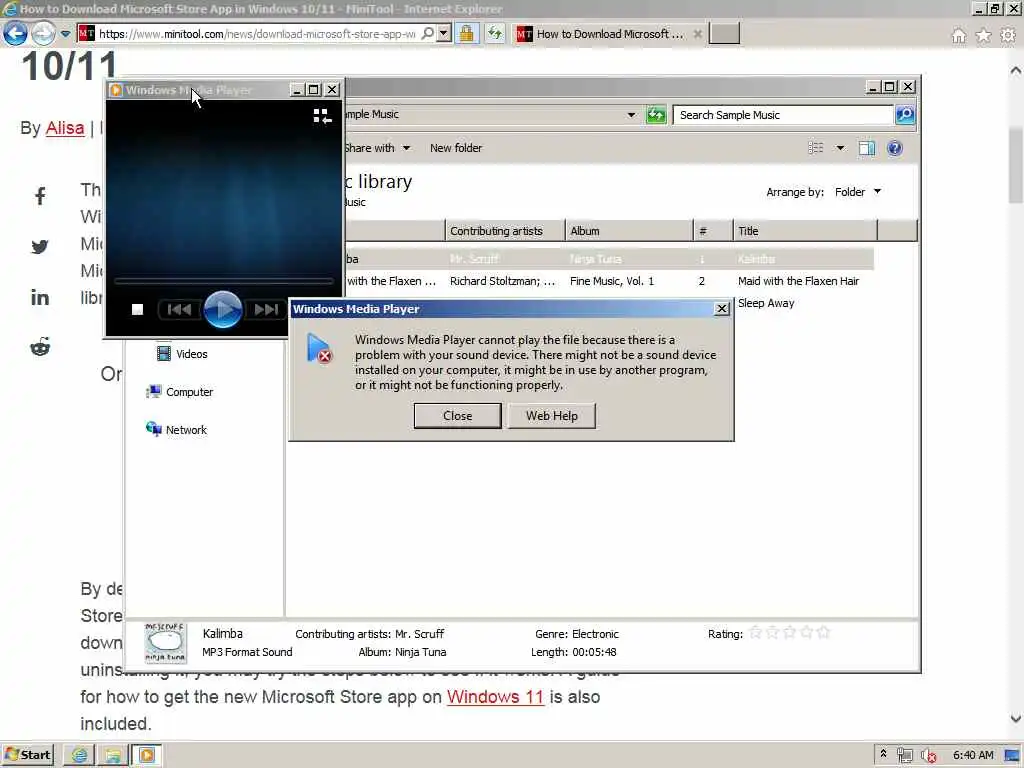Expand IE address bar autocomplete dropdown

point(444,33)
